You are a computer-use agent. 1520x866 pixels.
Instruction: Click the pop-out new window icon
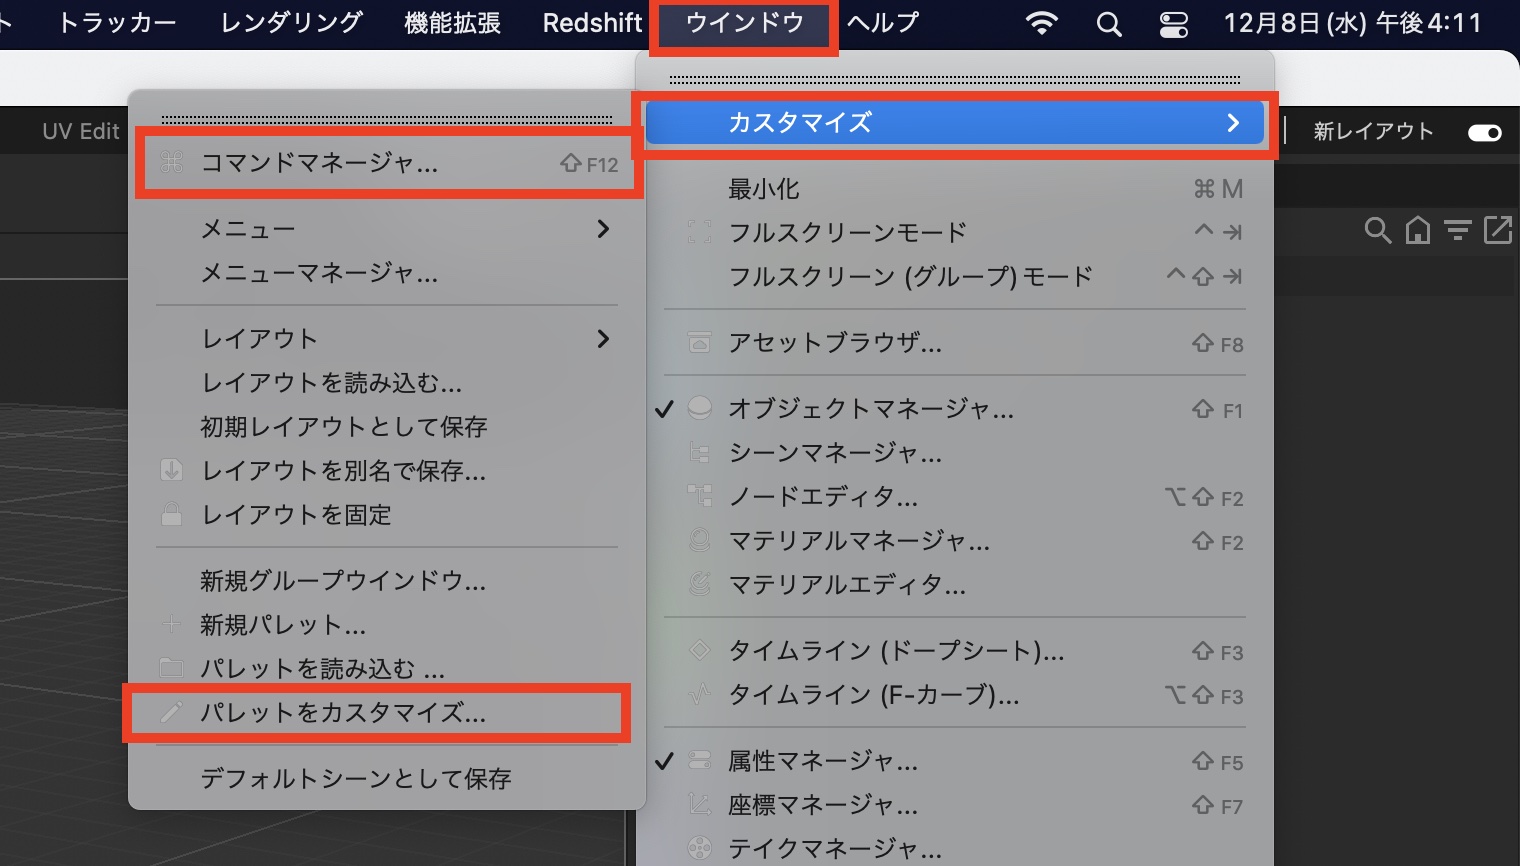pos(1498,230)
